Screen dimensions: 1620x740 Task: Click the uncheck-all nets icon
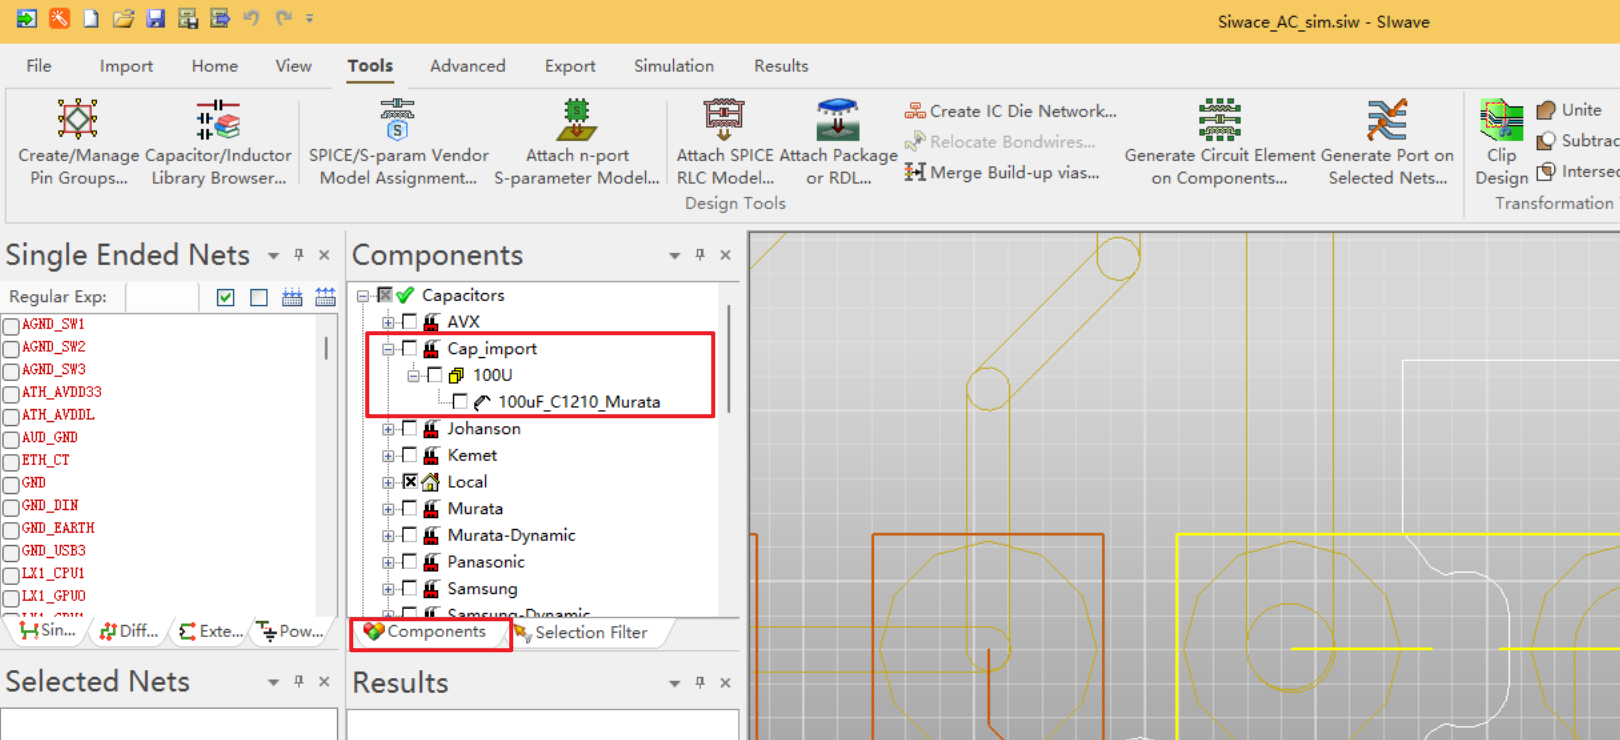pyautogui.click(x=259, y=297)
